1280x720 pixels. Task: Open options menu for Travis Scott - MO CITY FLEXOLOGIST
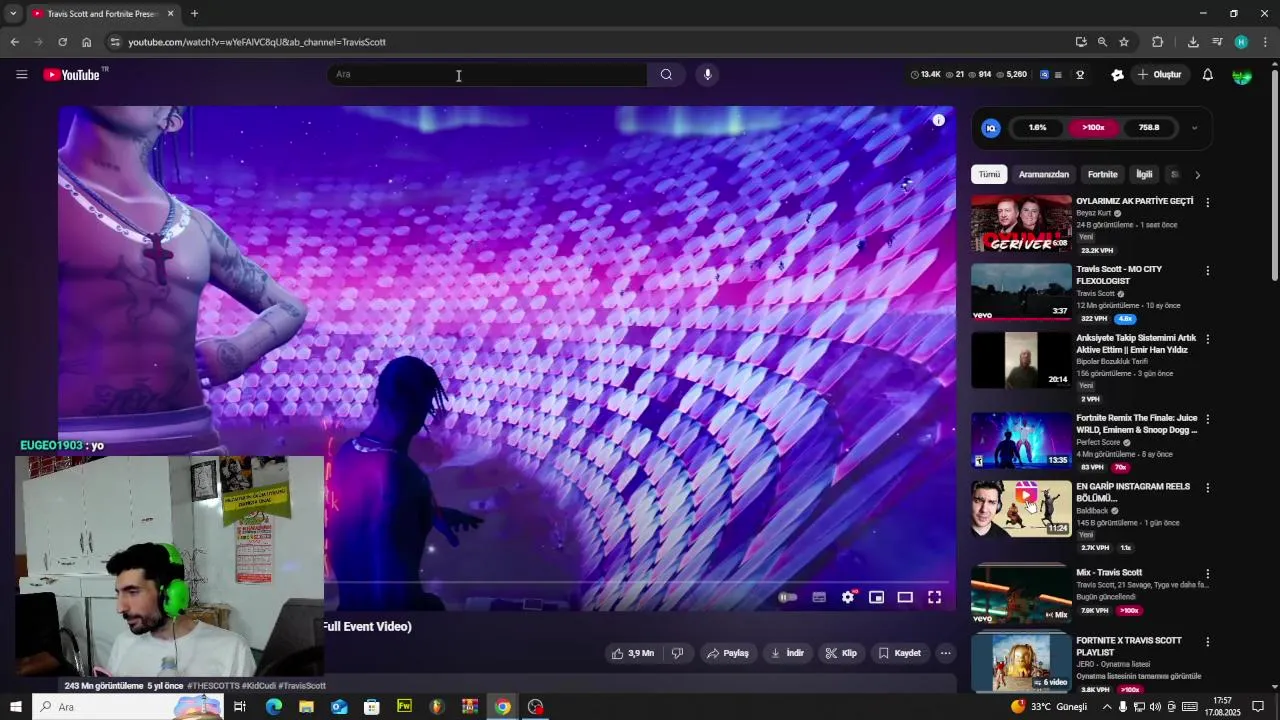[1207, 271]
